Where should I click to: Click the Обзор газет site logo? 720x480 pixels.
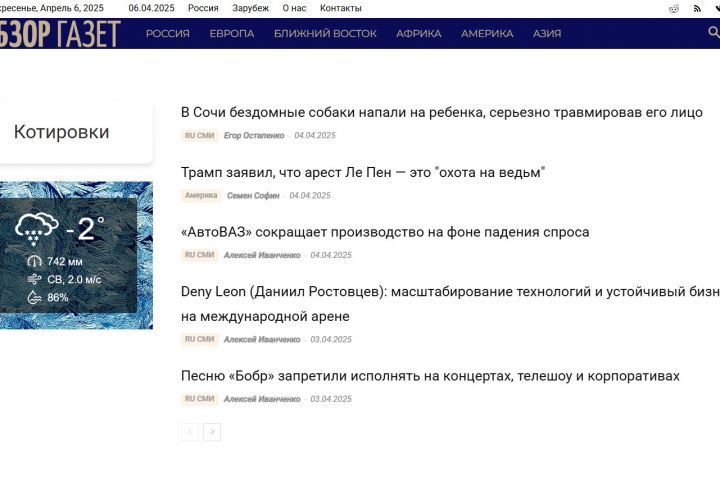pyautogui.click(x=60, y=34)
